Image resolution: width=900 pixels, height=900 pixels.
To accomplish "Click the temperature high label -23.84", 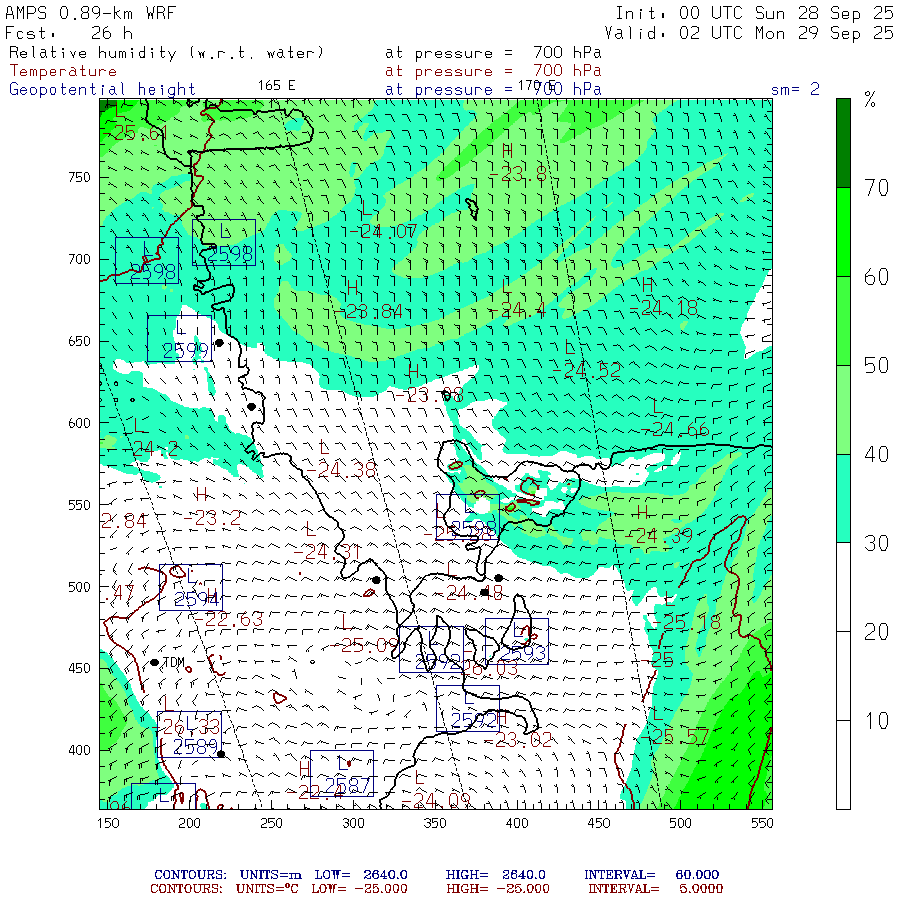I will pyautogui.click(x=369, y=312).
